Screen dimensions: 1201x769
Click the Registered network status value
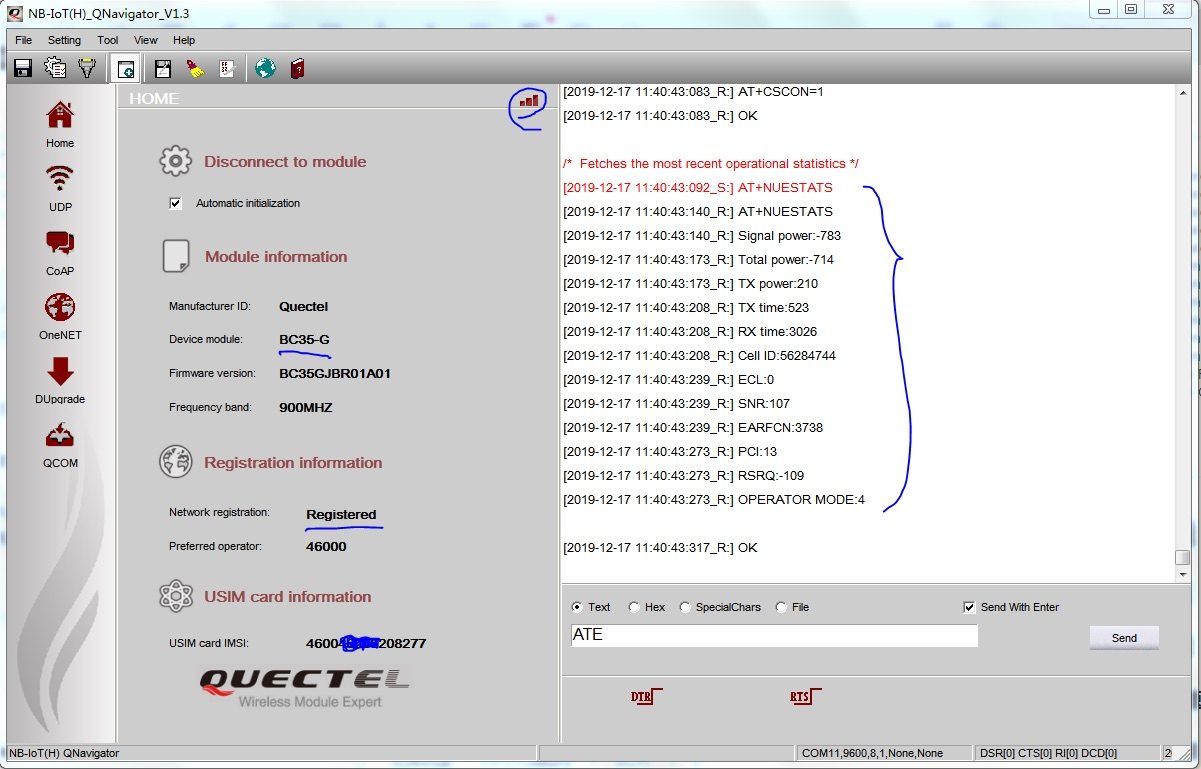click(341, 514)
